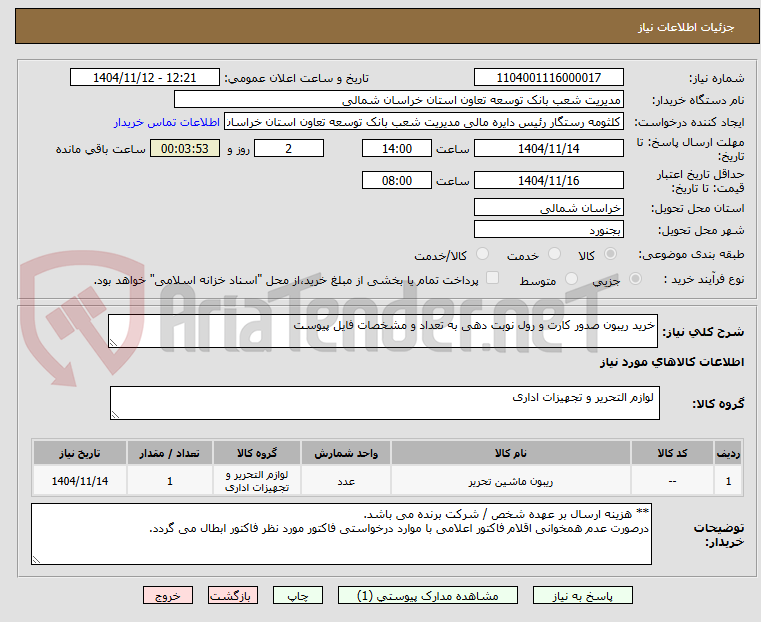
Task: Click price validity date 1404/11/16 field
Action: [x=548, y=180]
